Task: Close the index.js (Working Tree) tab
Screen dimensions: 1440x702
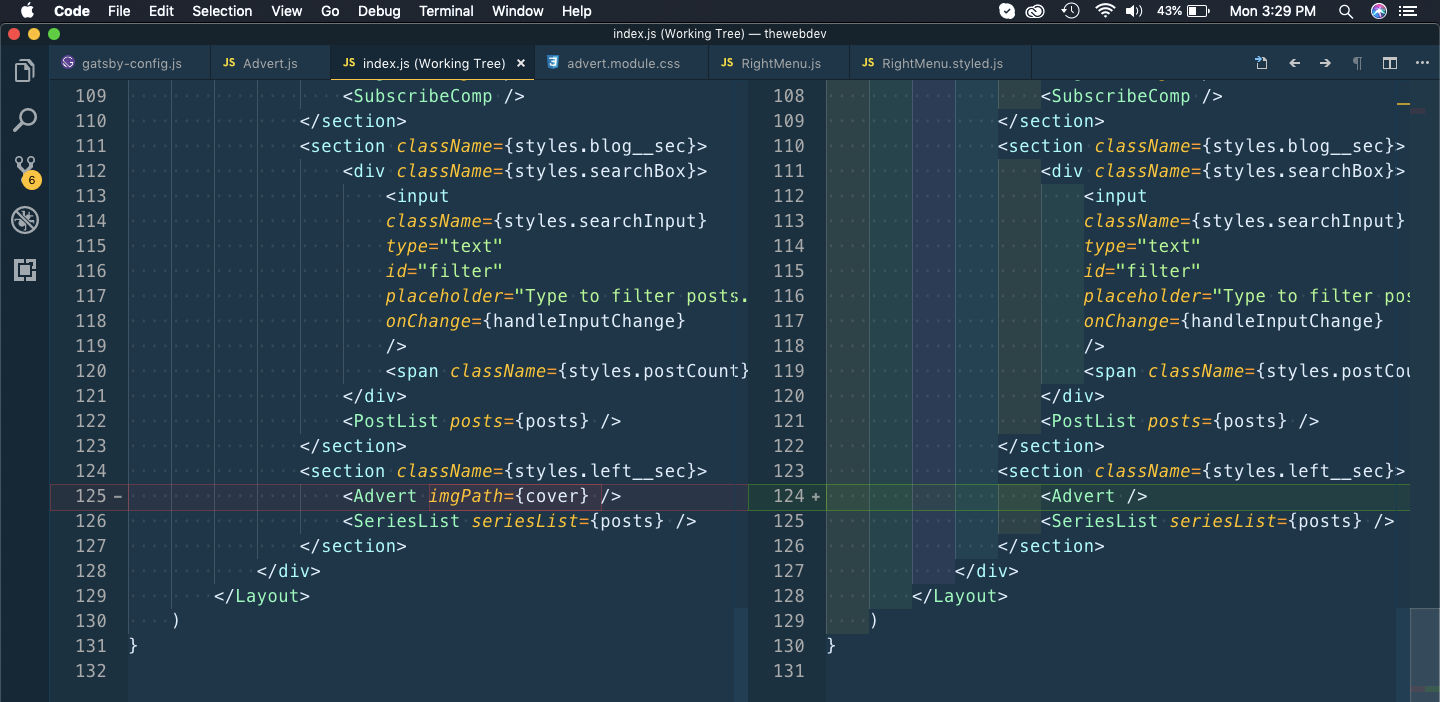Action: click(520, 63)
